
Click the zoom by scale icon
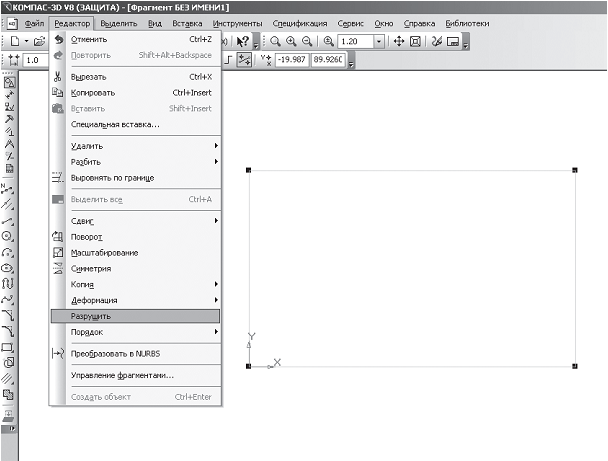[x=328, y=41]
